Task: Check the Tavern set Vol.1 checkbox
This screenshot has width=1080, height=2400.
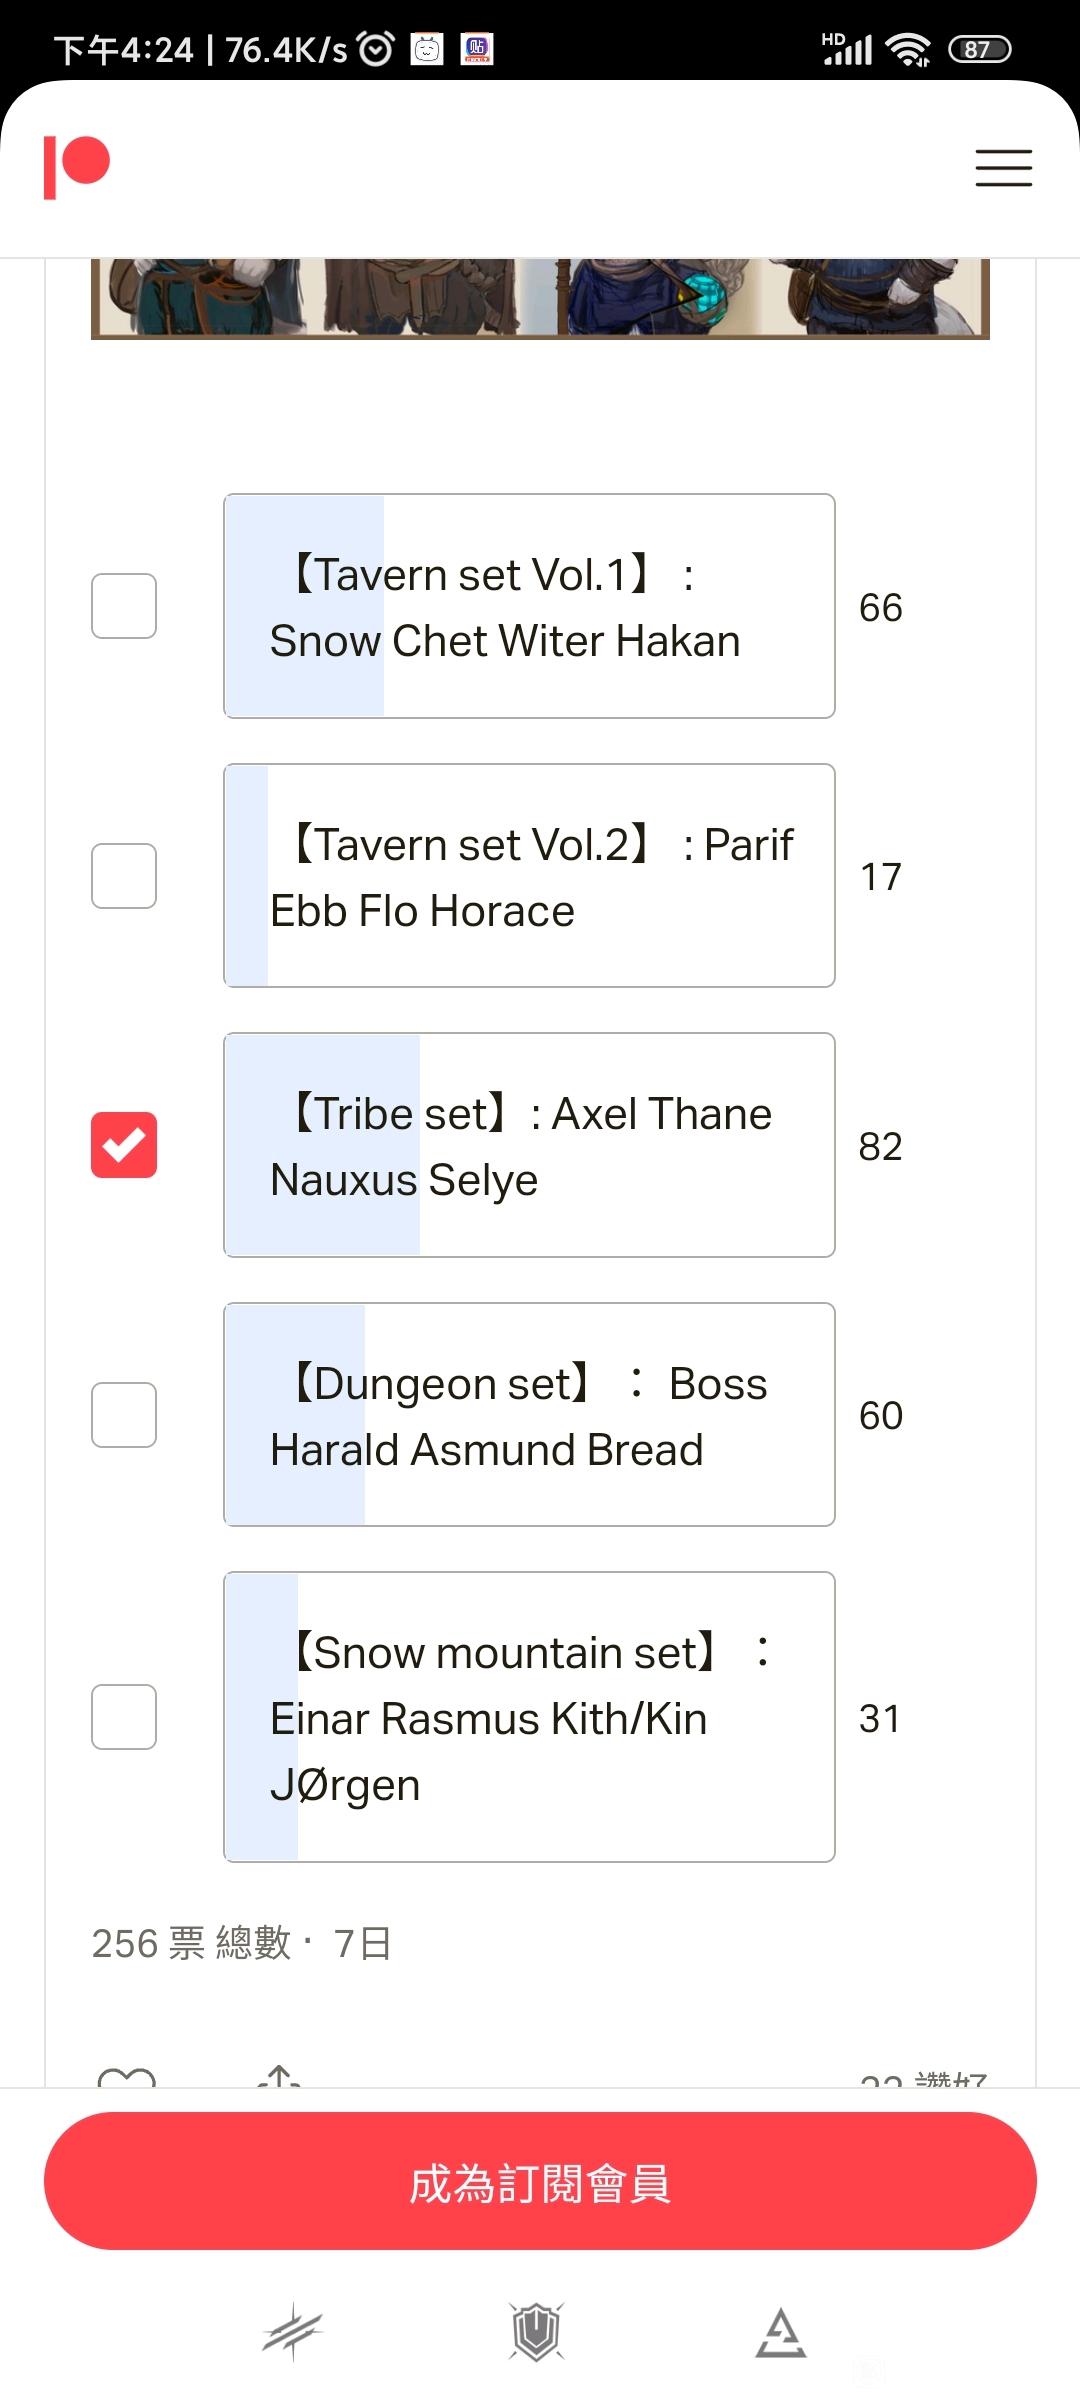Action: click(124, 606)
